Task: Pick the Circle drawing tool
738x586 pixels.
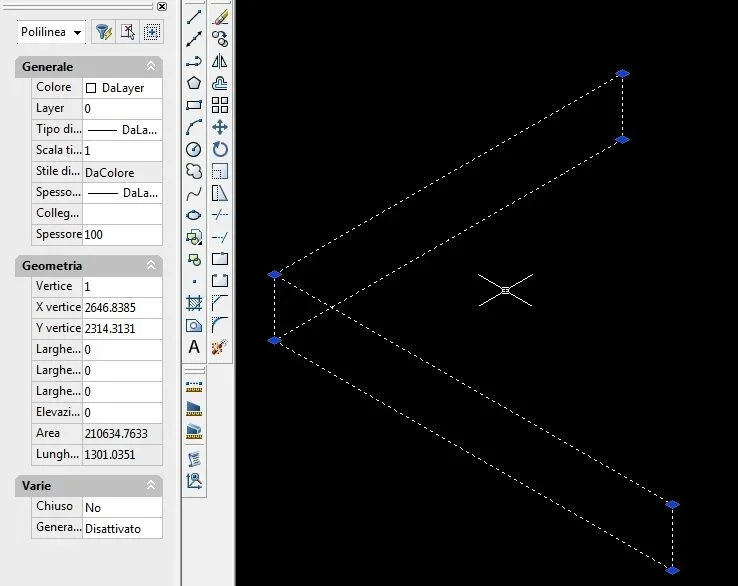Action: (194, 150)
